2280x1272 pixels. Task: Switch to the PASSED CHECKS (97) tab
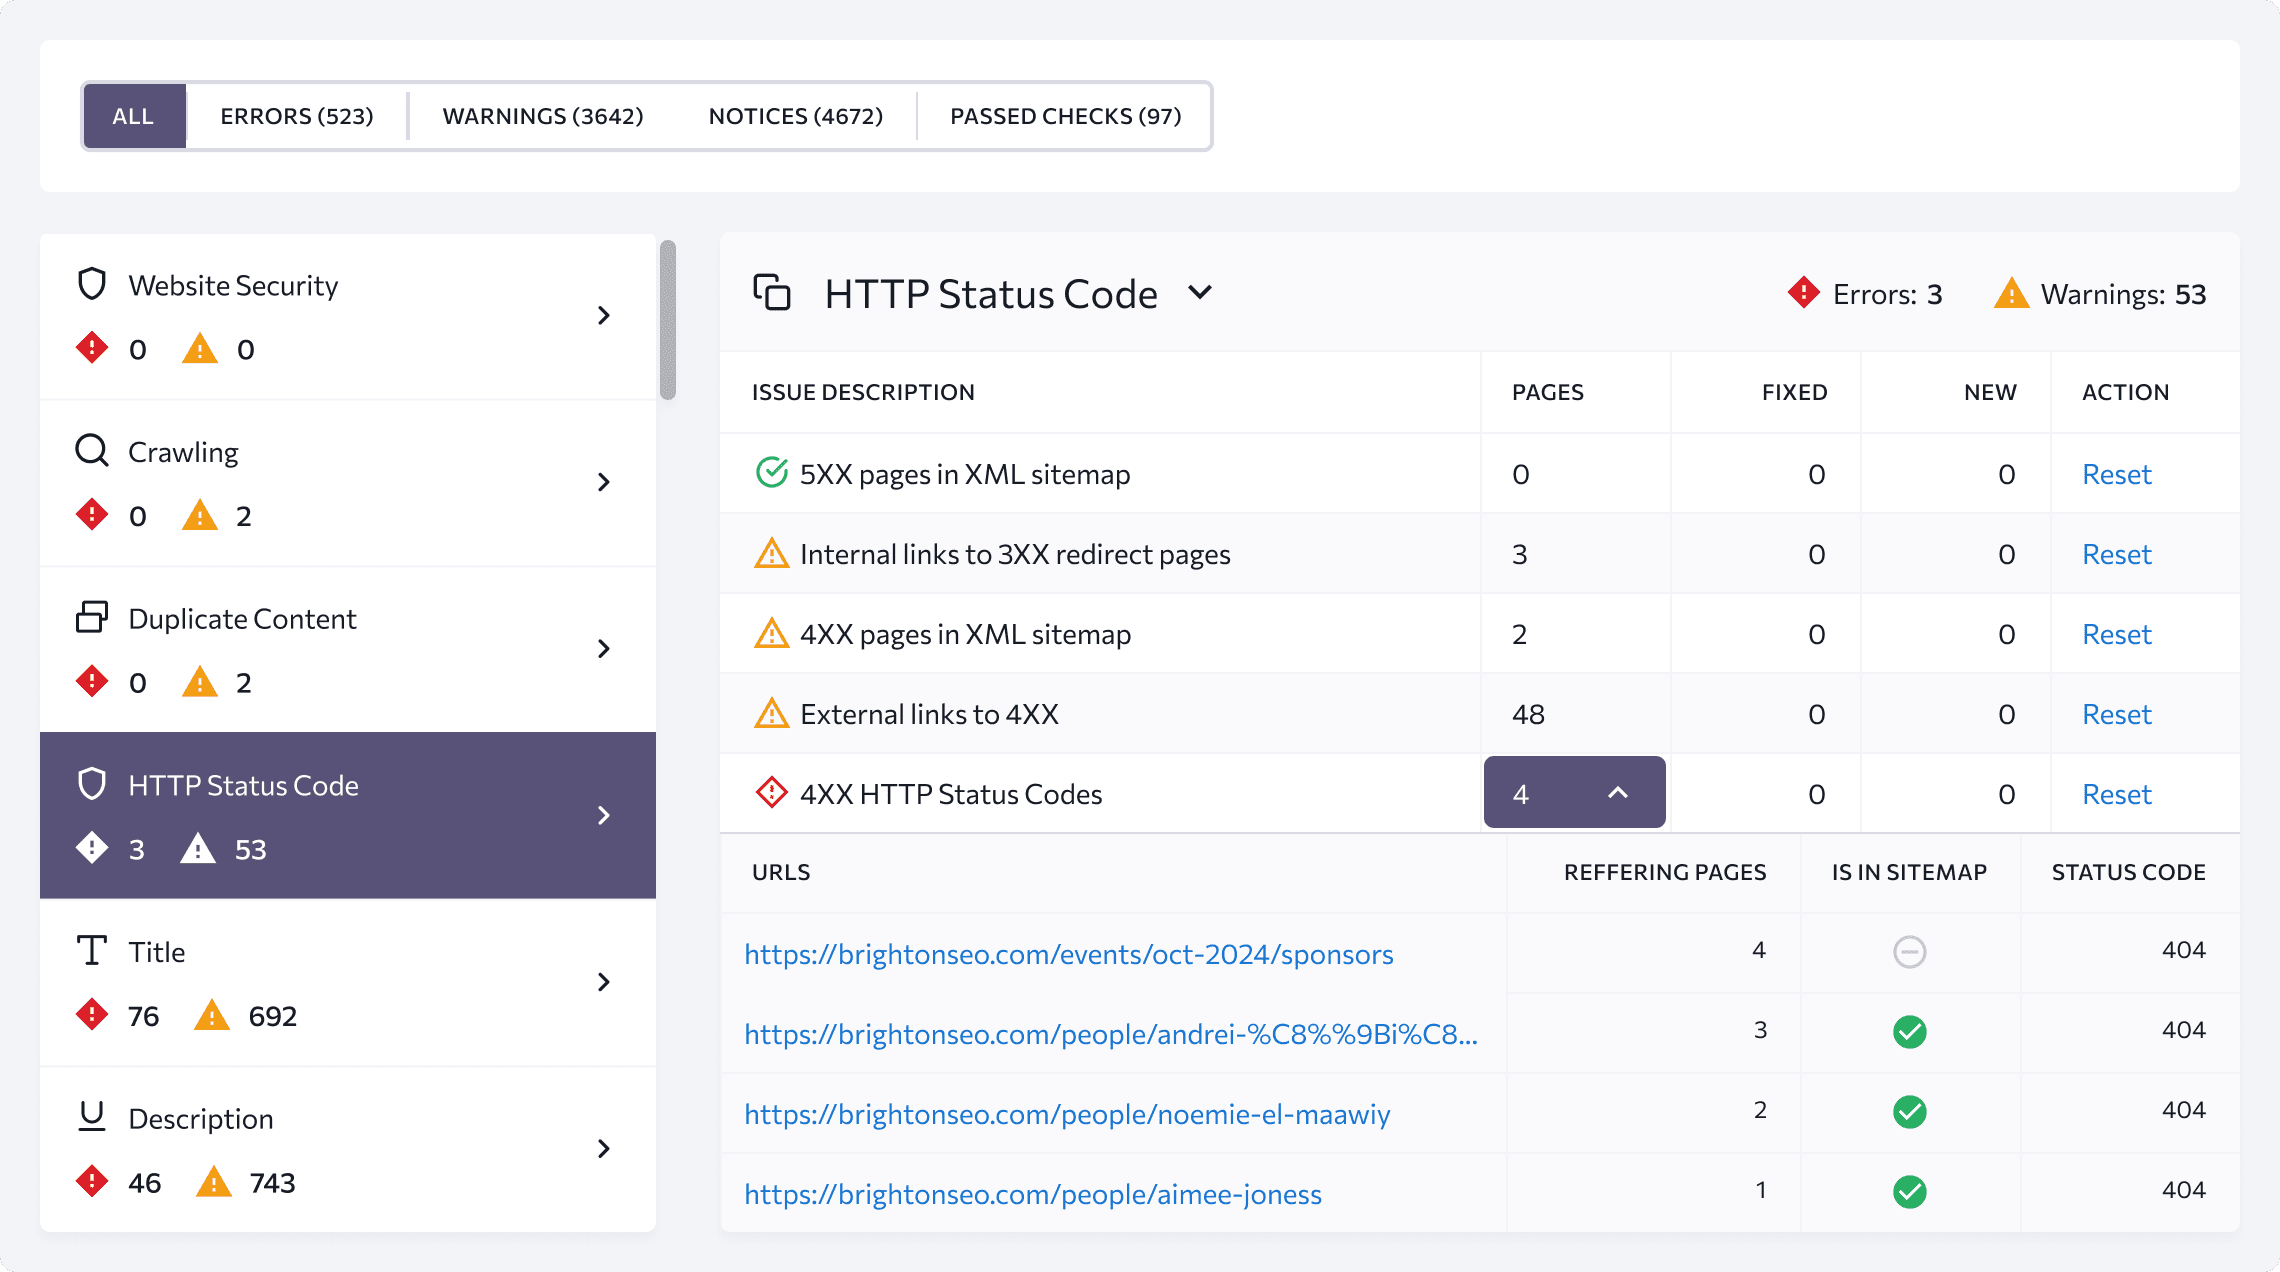(x=1065, y=116)
